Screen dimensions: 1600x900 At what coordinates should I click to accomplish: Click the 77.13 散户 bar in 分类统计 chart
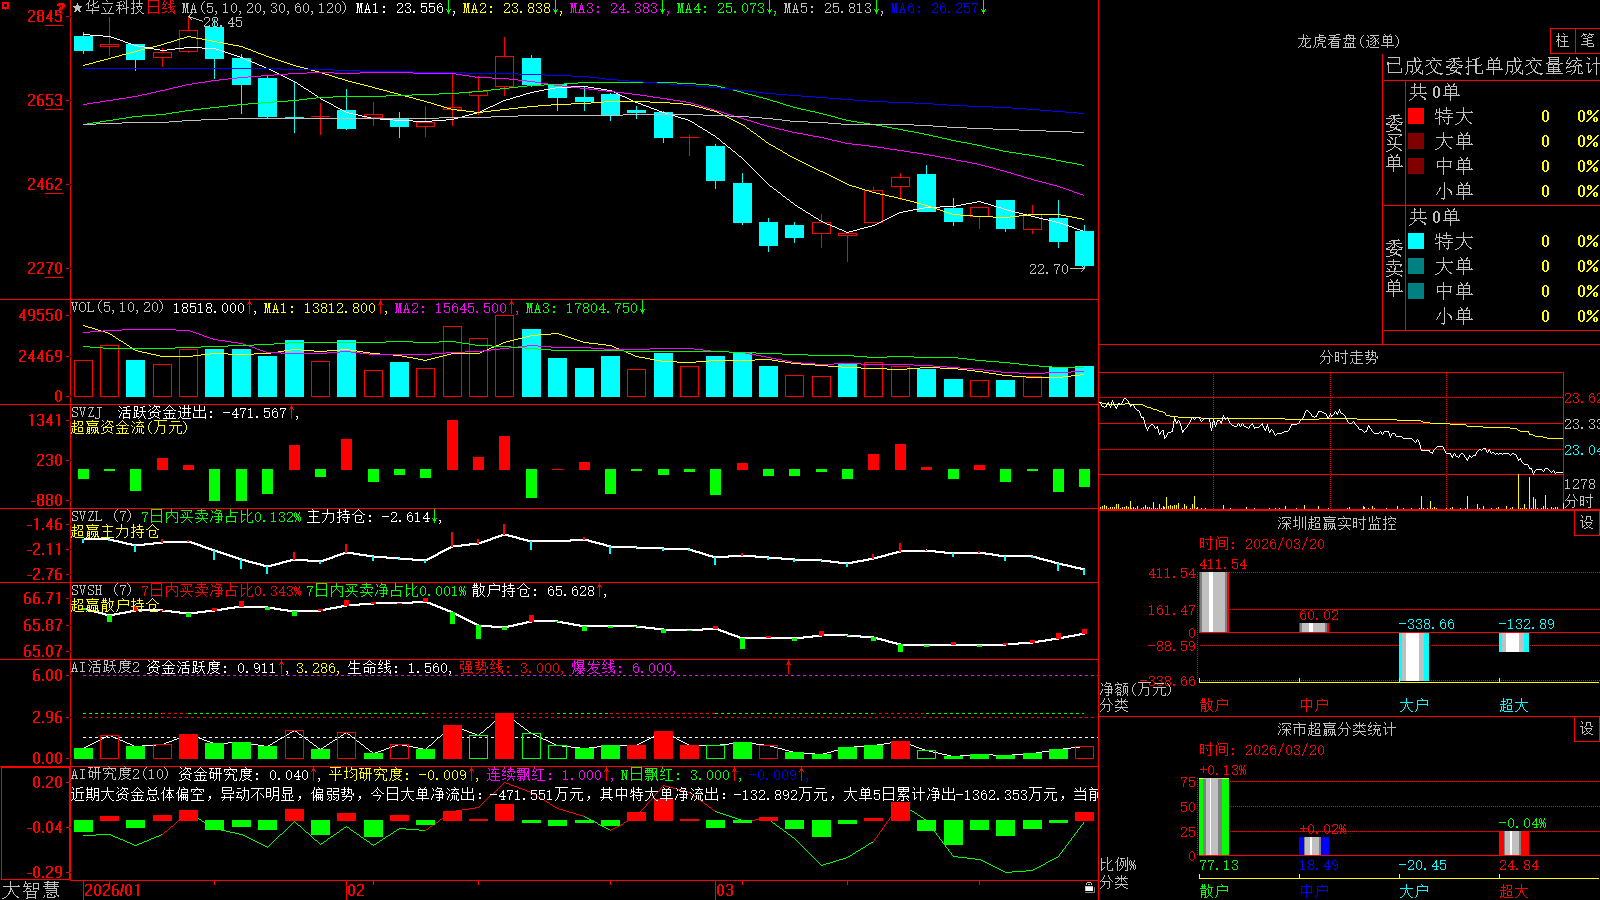1214,816
